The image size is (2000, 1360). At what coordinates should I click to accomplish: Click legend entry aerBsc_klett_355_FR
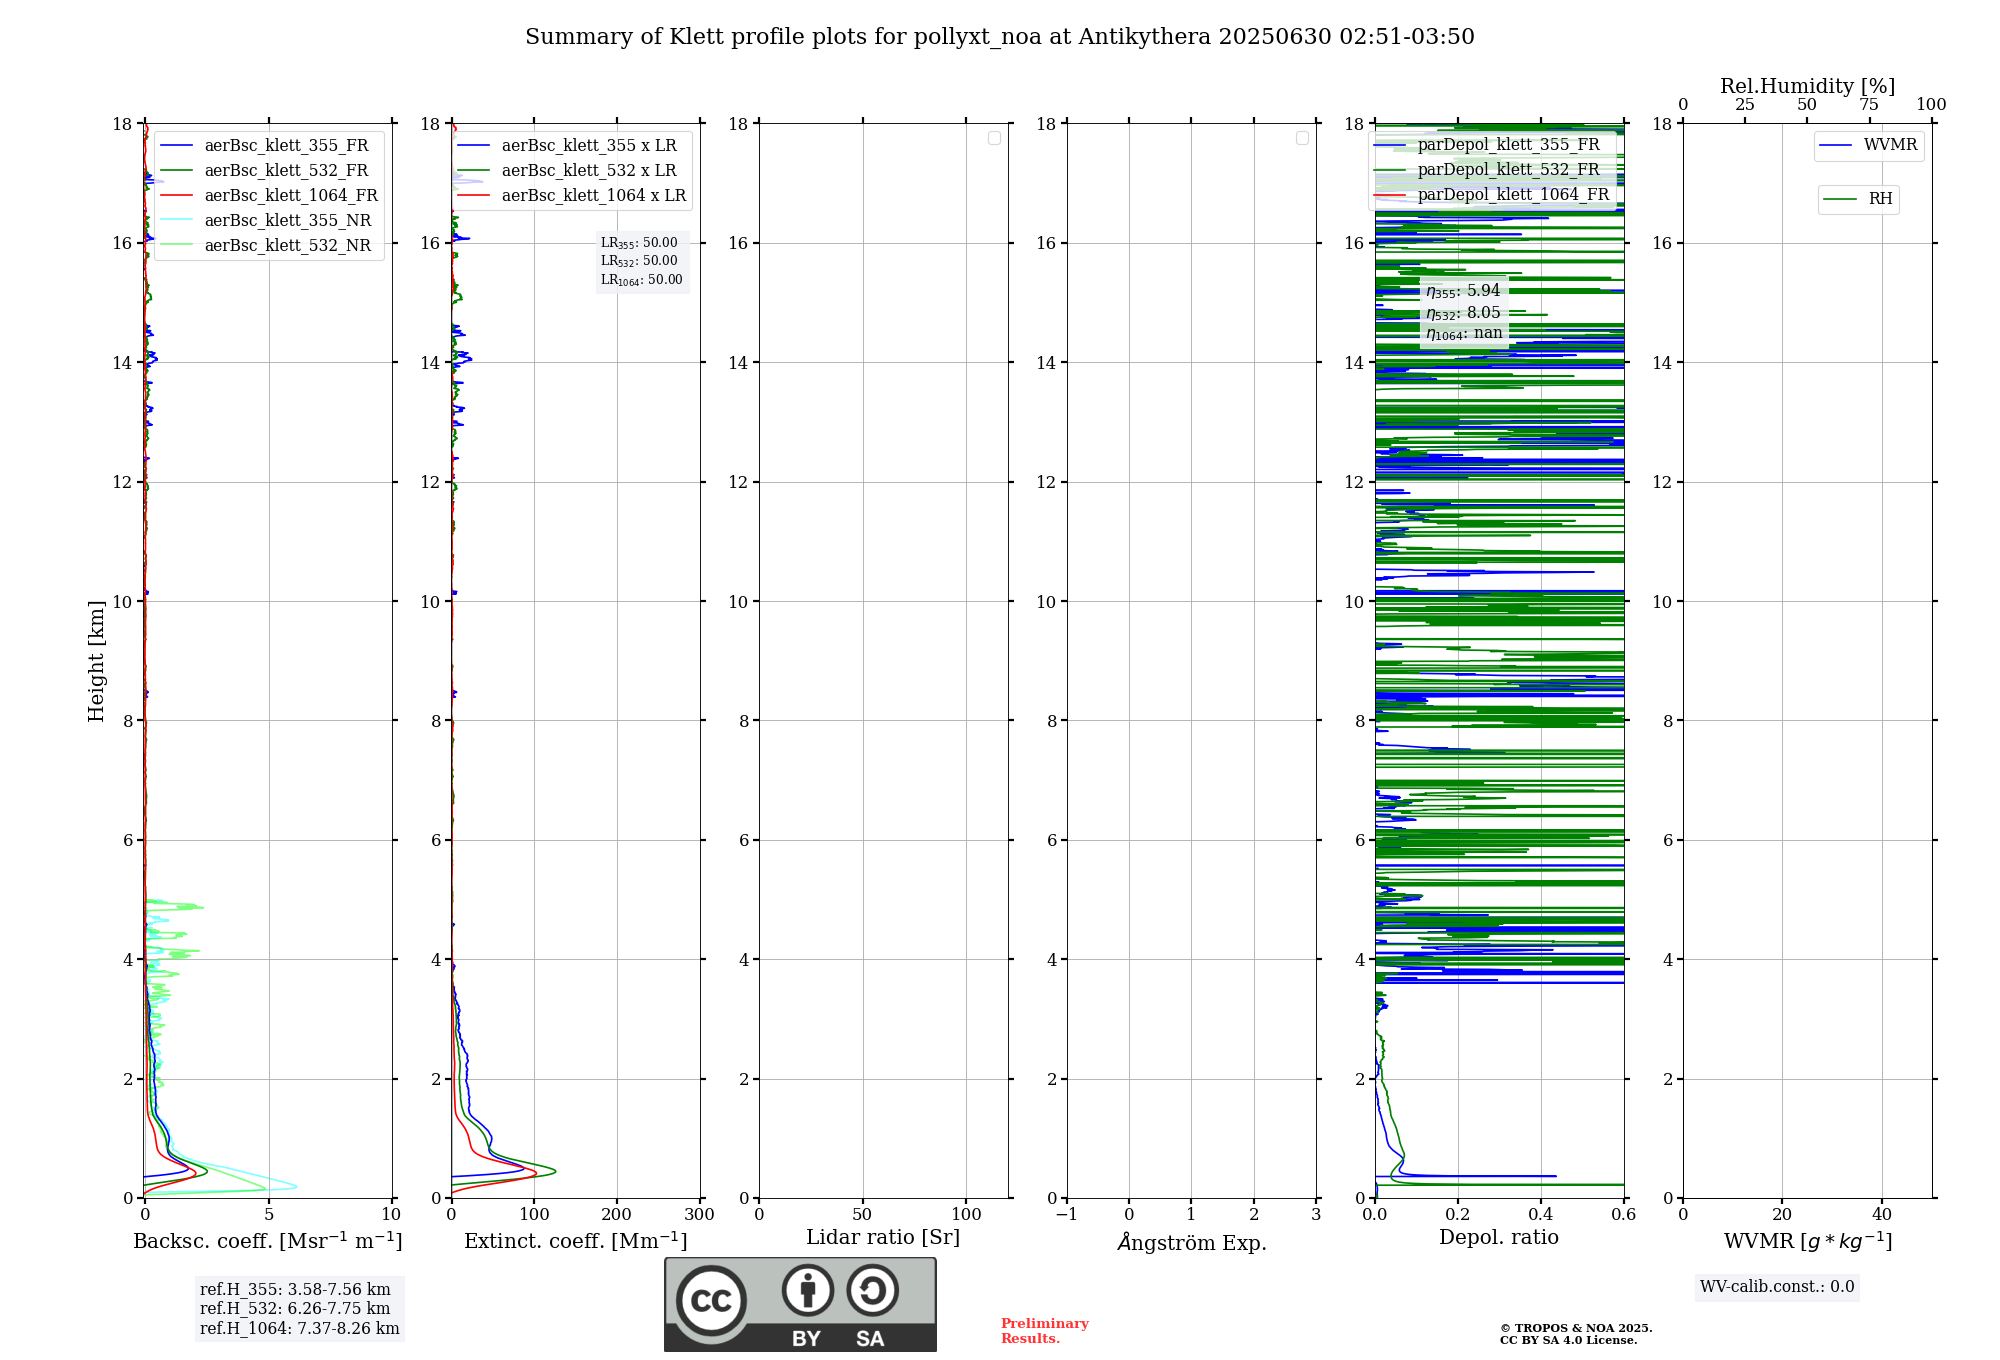(270, 145)
